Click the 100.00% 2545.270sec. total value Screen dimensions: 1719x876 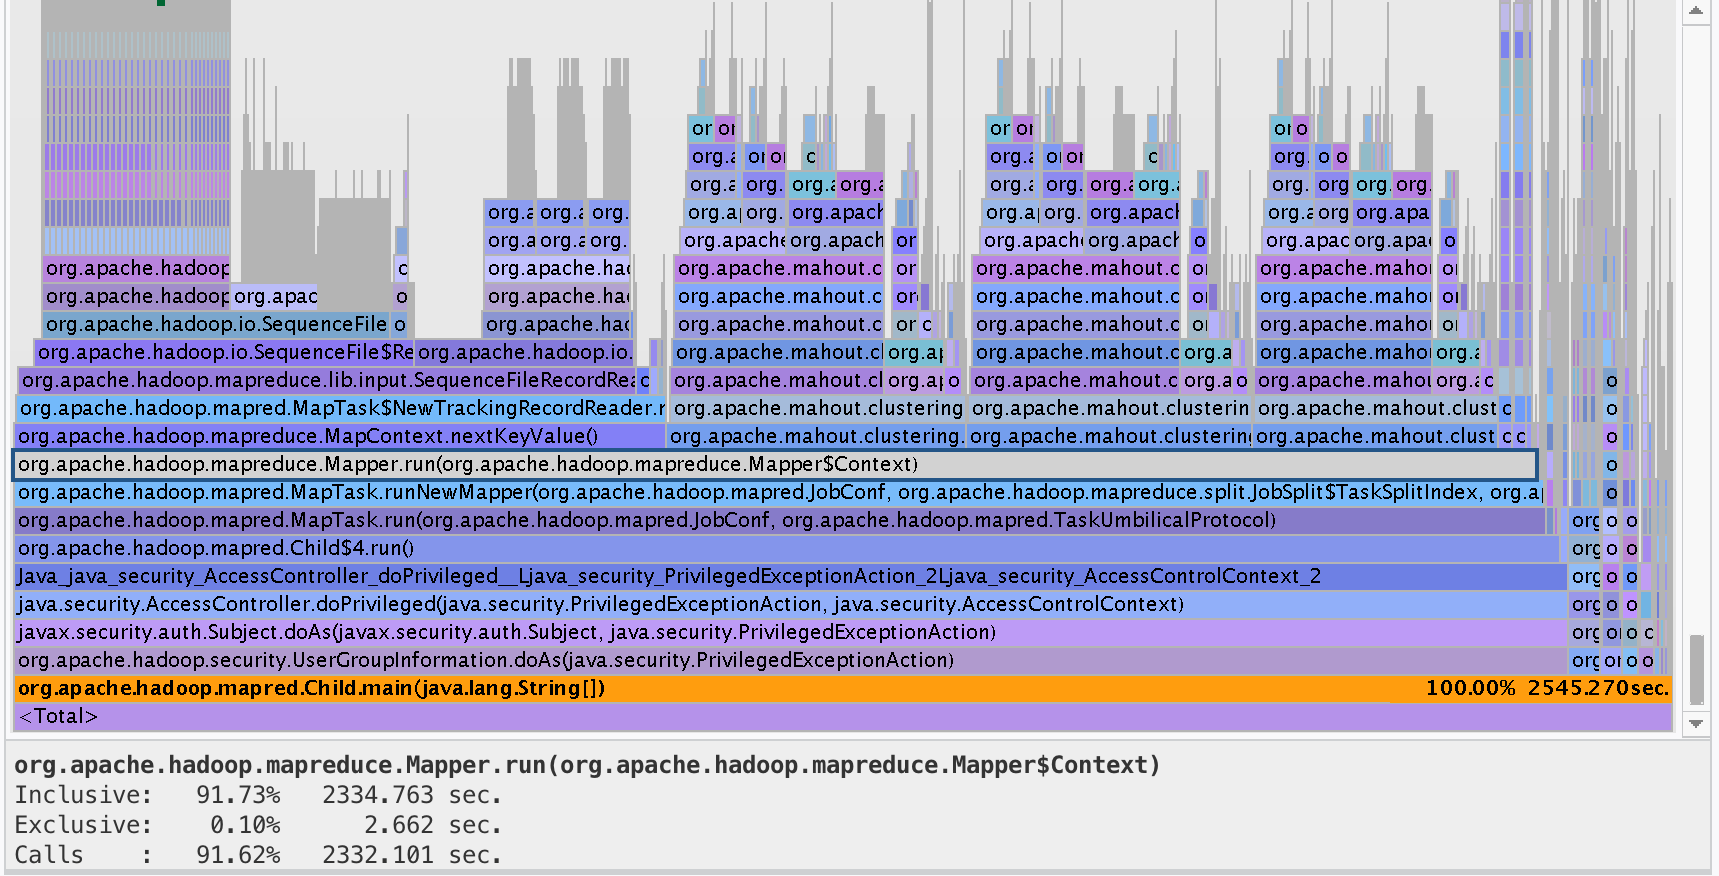click(1547, 688)
